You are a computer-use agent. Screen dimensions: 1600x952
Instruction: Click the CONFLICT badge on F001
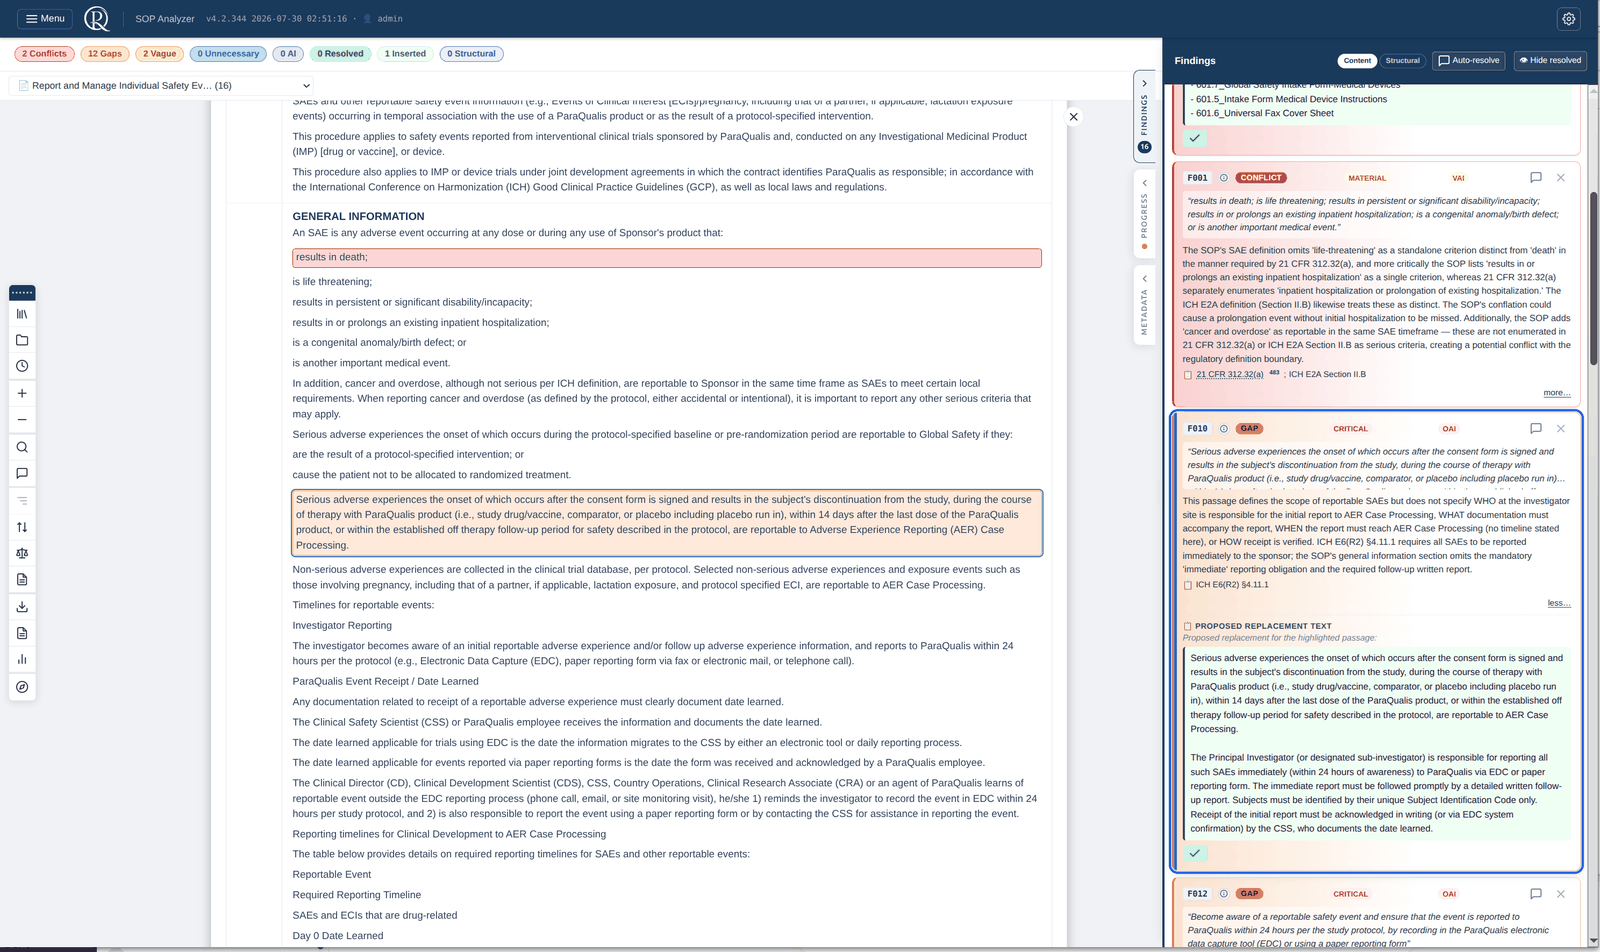pos(1261,178)
